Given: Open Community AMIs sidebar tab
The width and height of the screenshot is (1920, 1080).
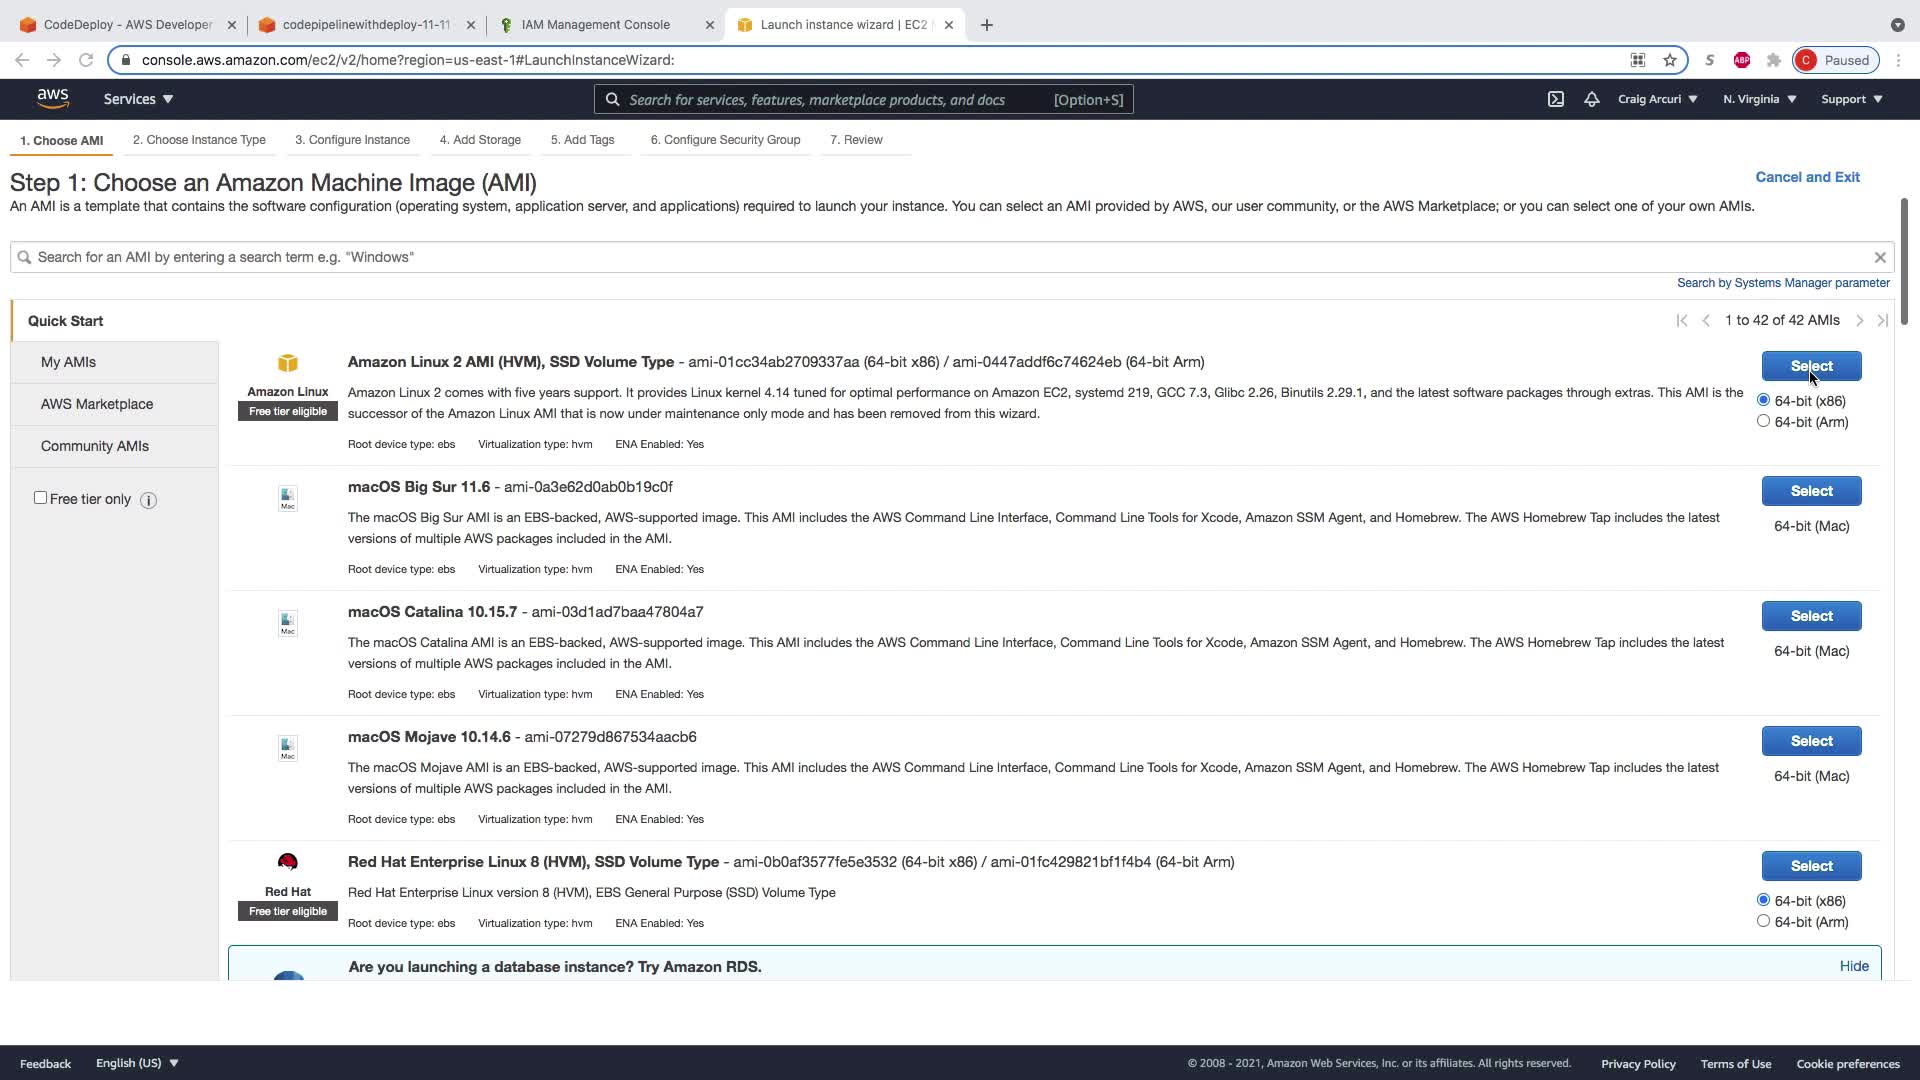Looking at the screenshot, I should tap(95, 446).
